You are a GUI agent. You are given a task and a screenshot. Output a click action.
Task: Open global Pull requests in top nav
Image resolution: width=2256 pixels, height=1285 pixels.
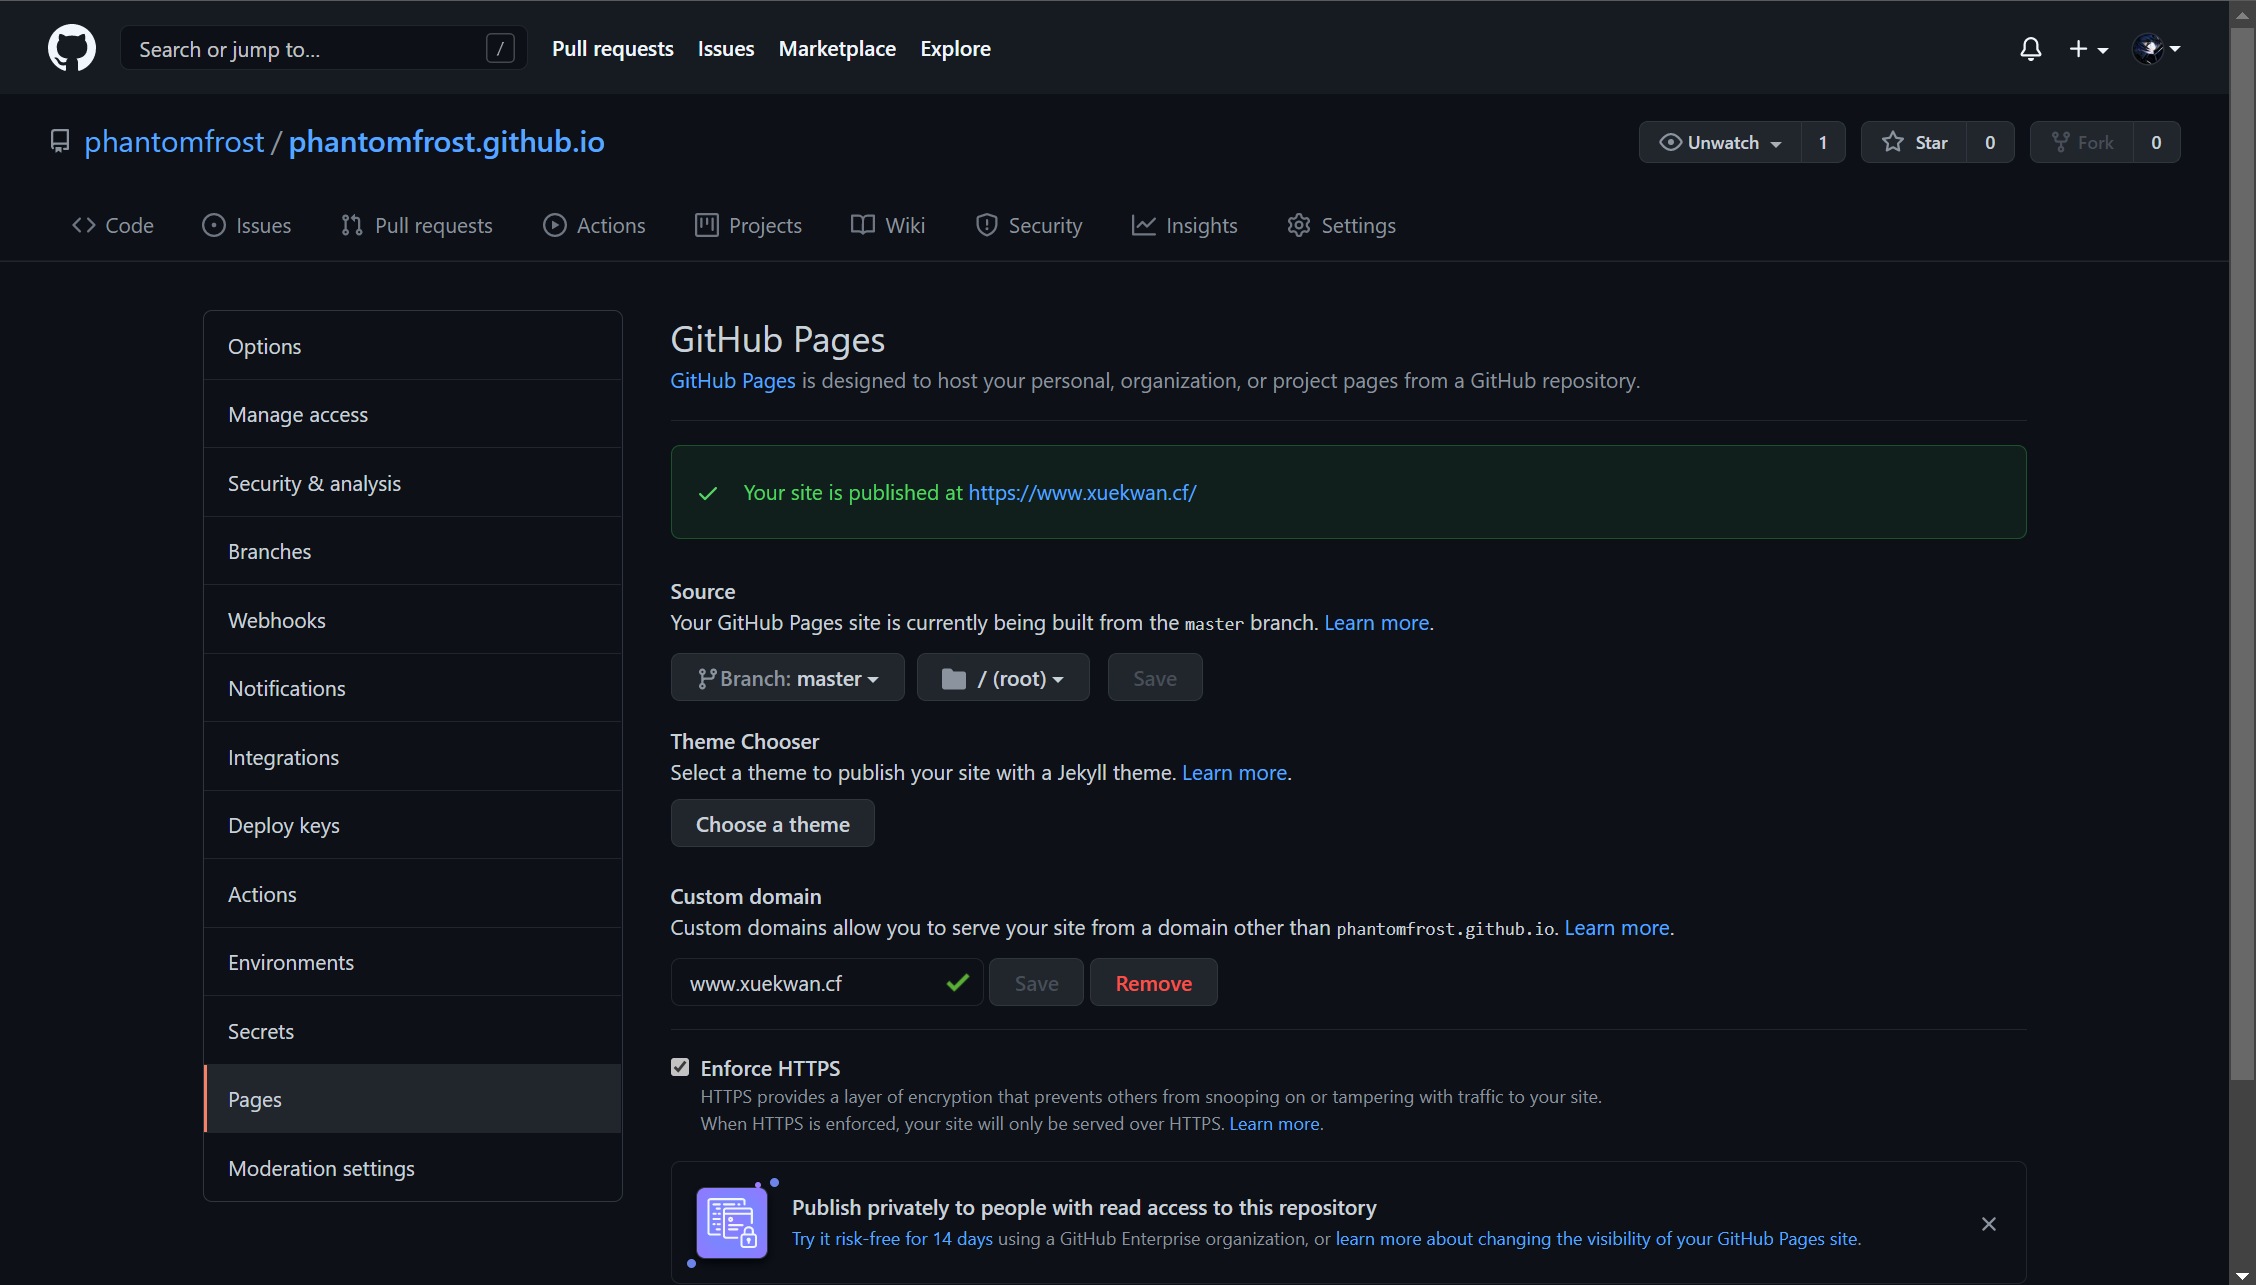(x=613, y=48)
